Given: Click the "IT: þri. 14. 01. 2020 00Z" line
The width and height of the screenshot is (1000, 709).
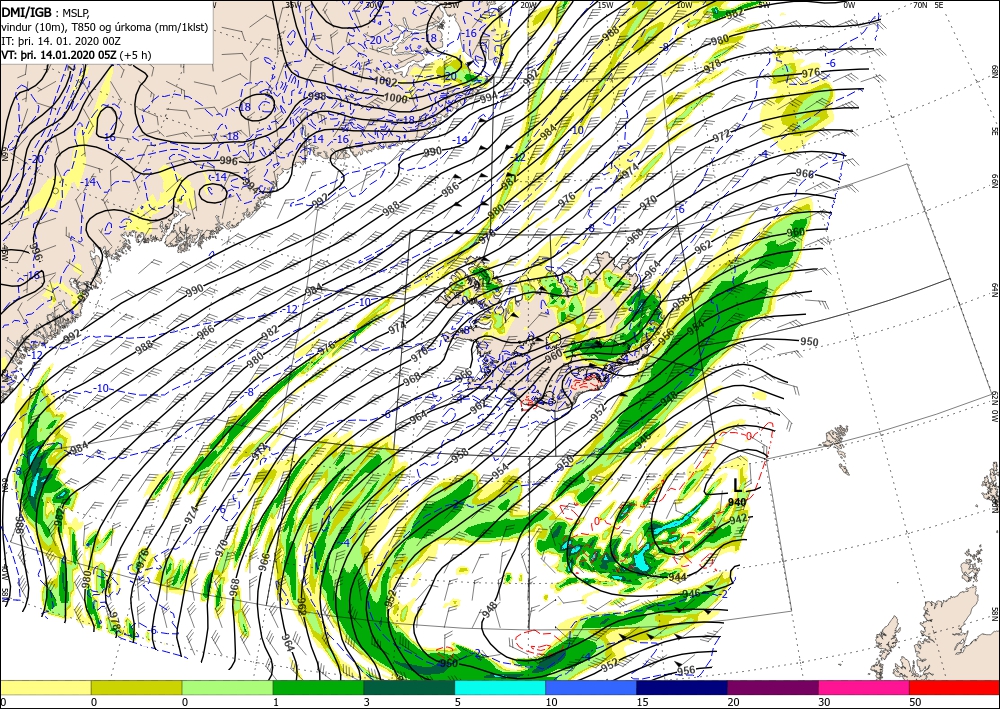Looking at the screenshot, I should (x=61, y=41).
